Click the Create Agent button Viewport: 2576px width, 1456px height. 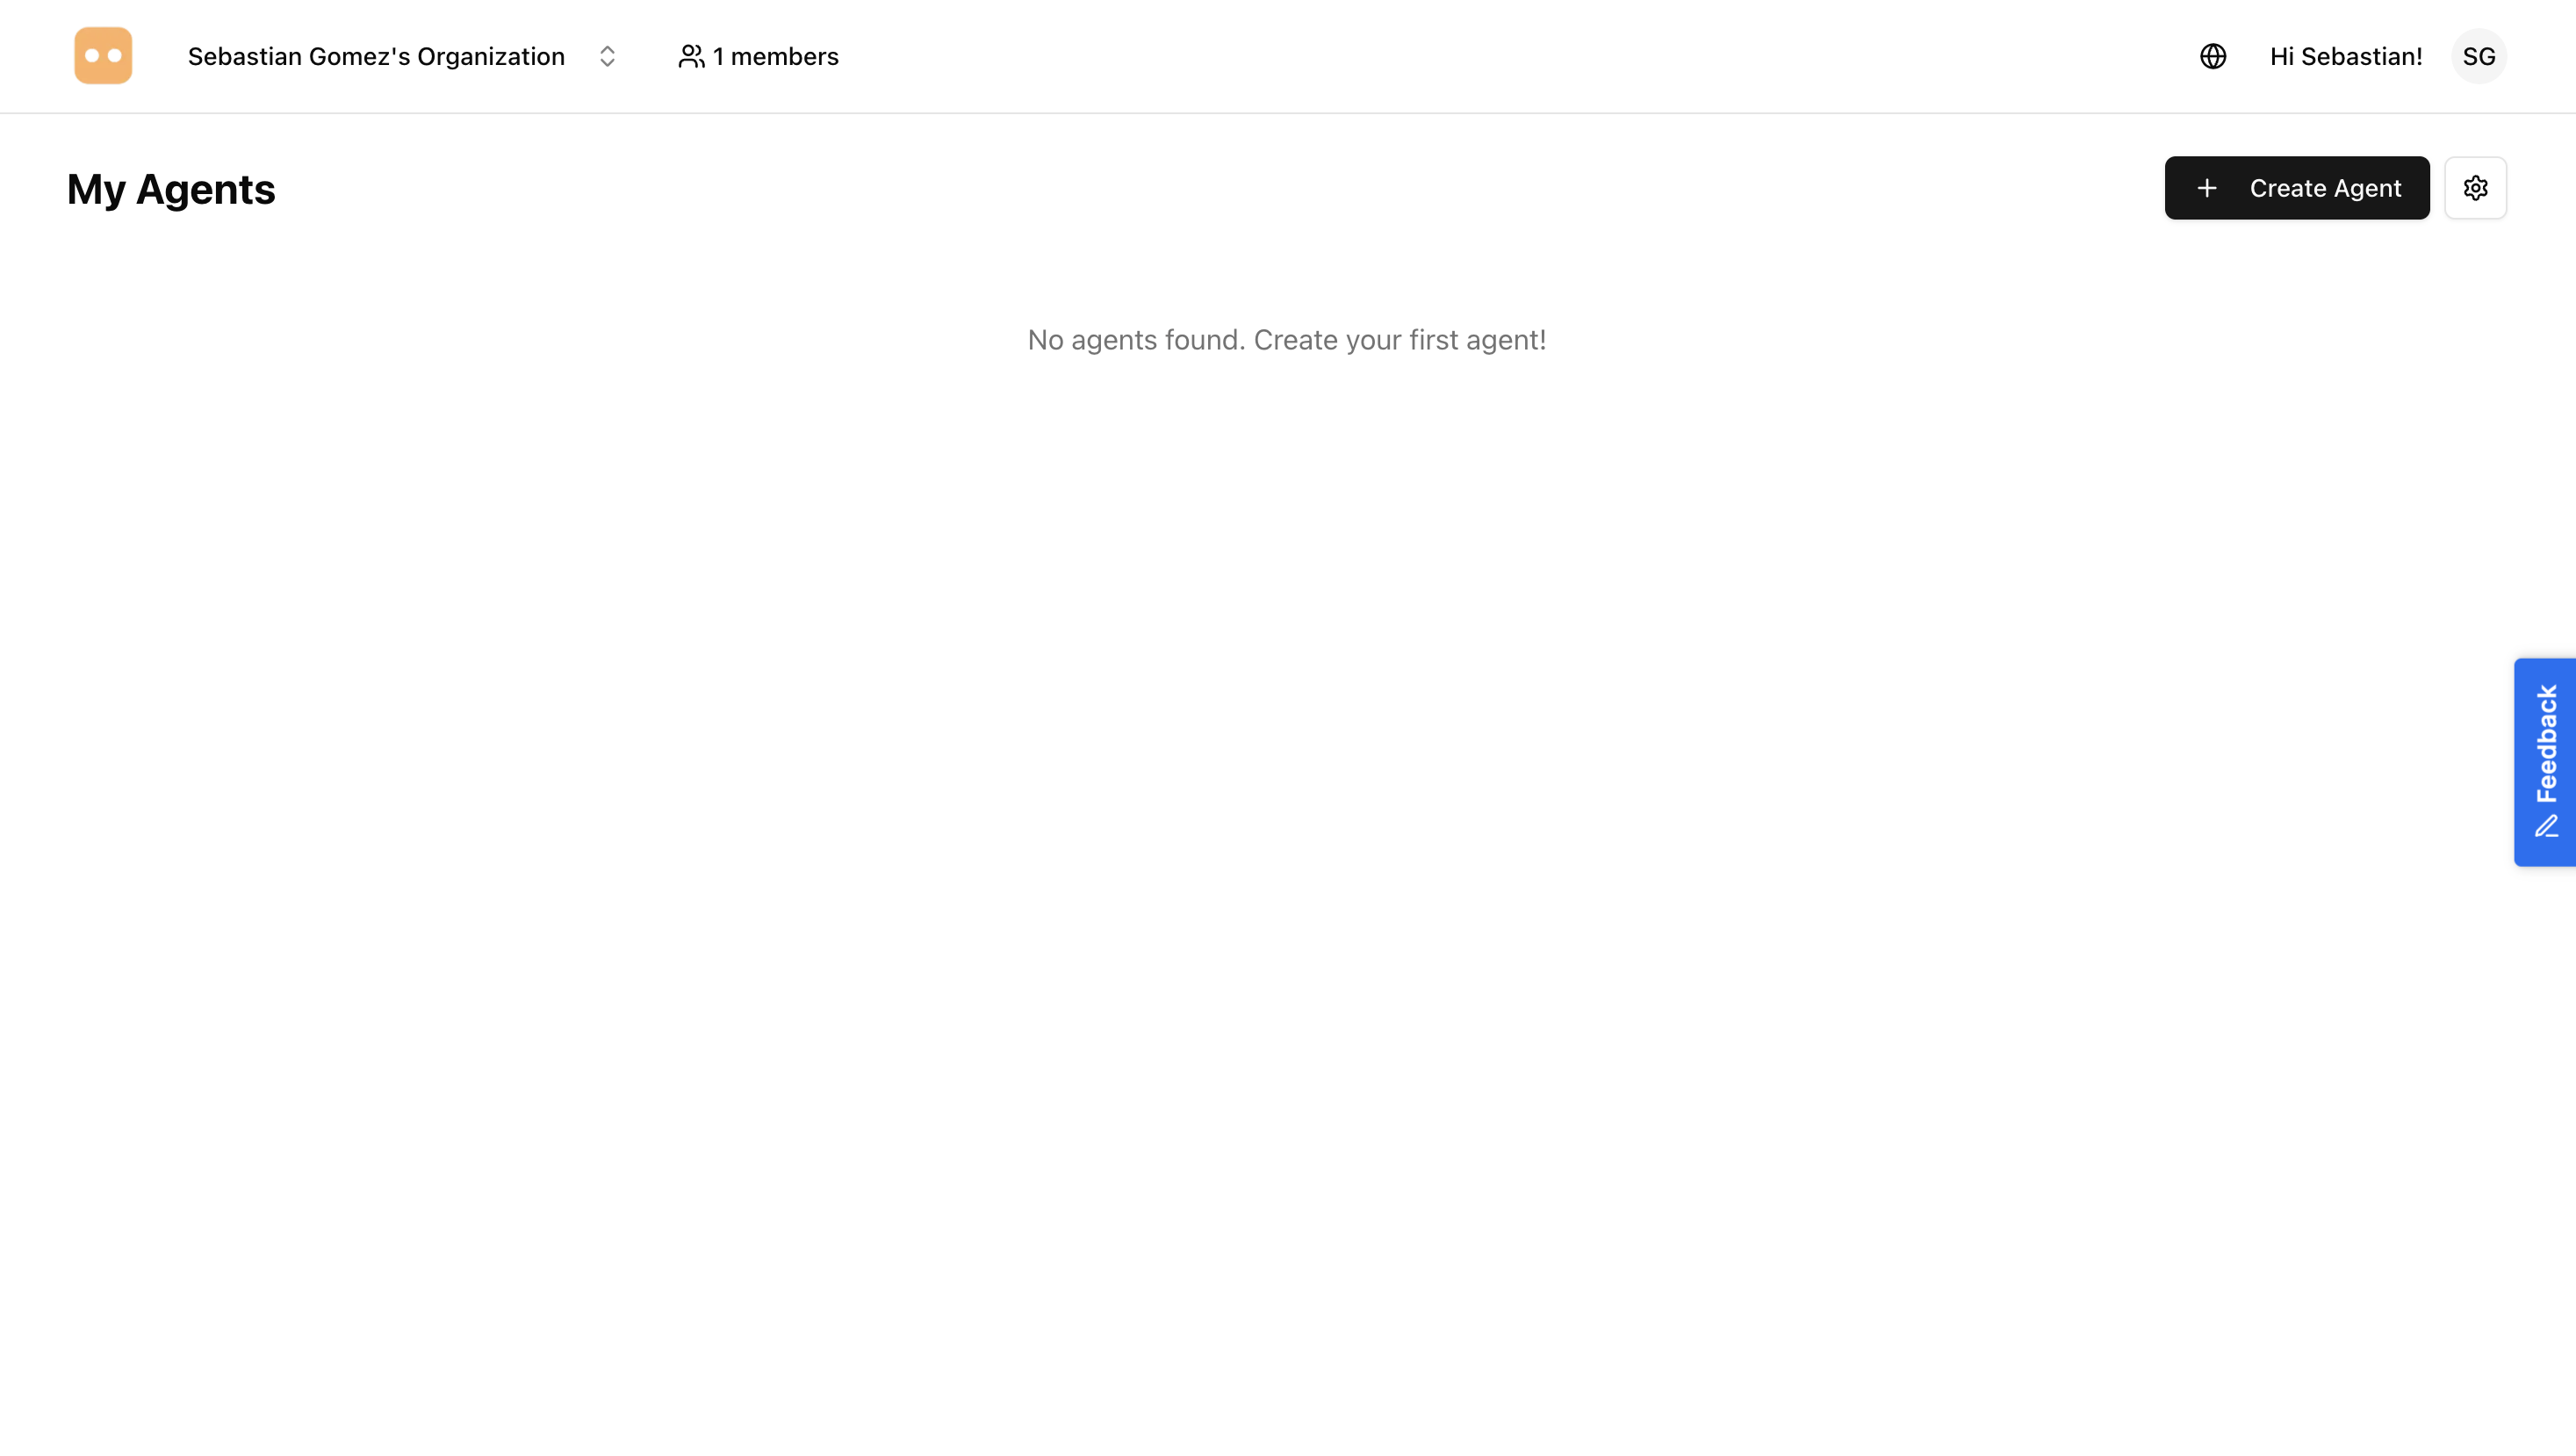[2297, 187]
